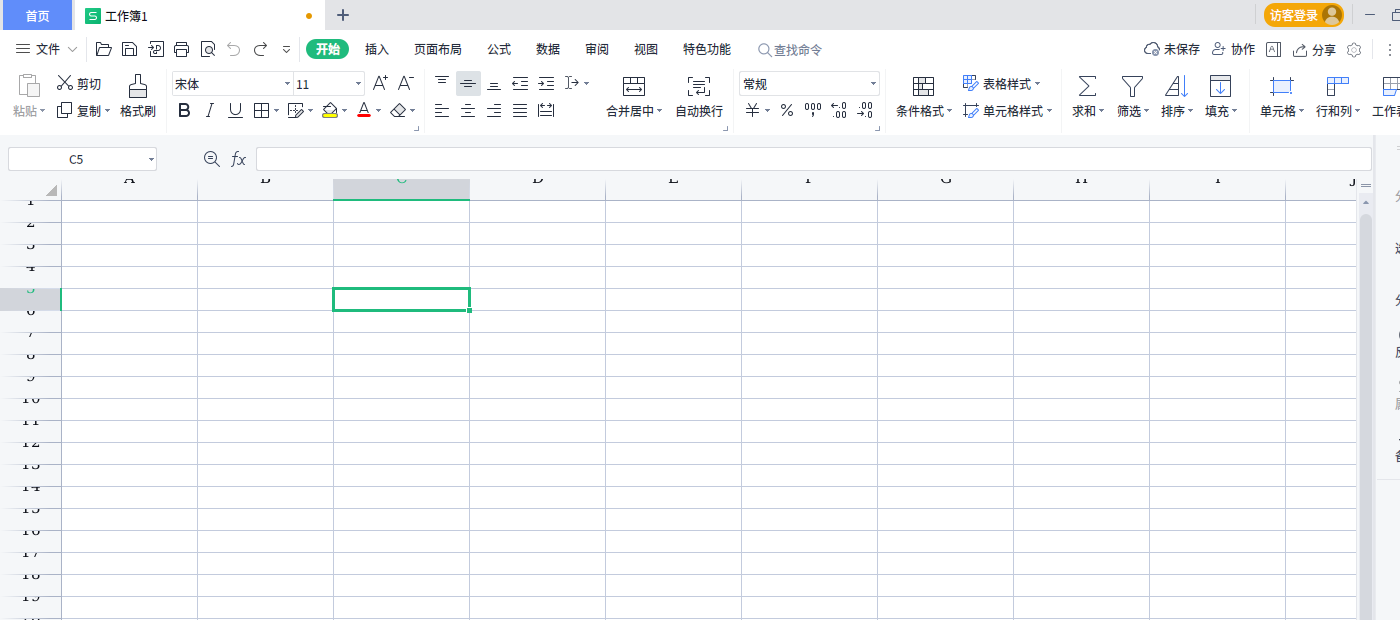This screenshot has width=1400, height=620.
Task: Apply red font color A
Action: pos(364,110)
